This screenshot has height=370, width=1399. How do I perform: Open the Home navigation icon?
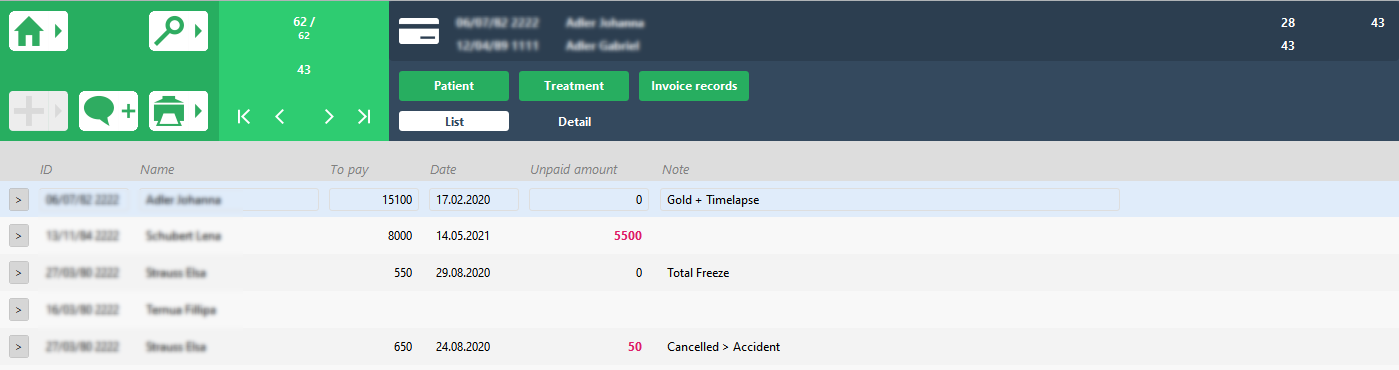click(x=38, y=31)
